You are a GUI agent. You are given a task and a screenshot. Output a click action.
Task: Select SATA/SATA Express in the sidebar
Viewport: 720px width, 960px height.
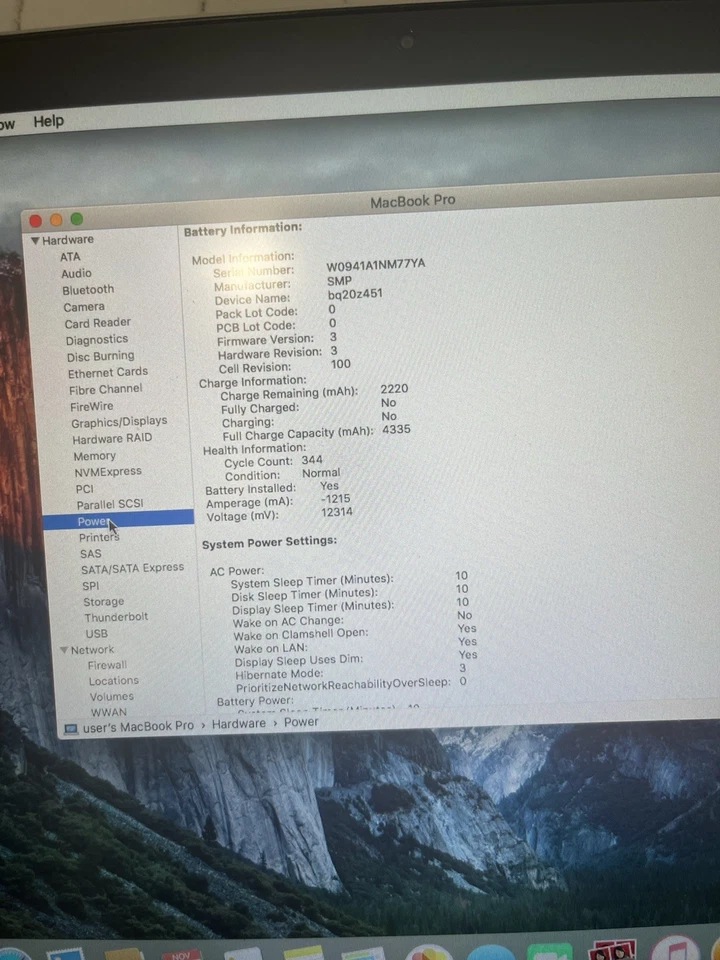132,569
